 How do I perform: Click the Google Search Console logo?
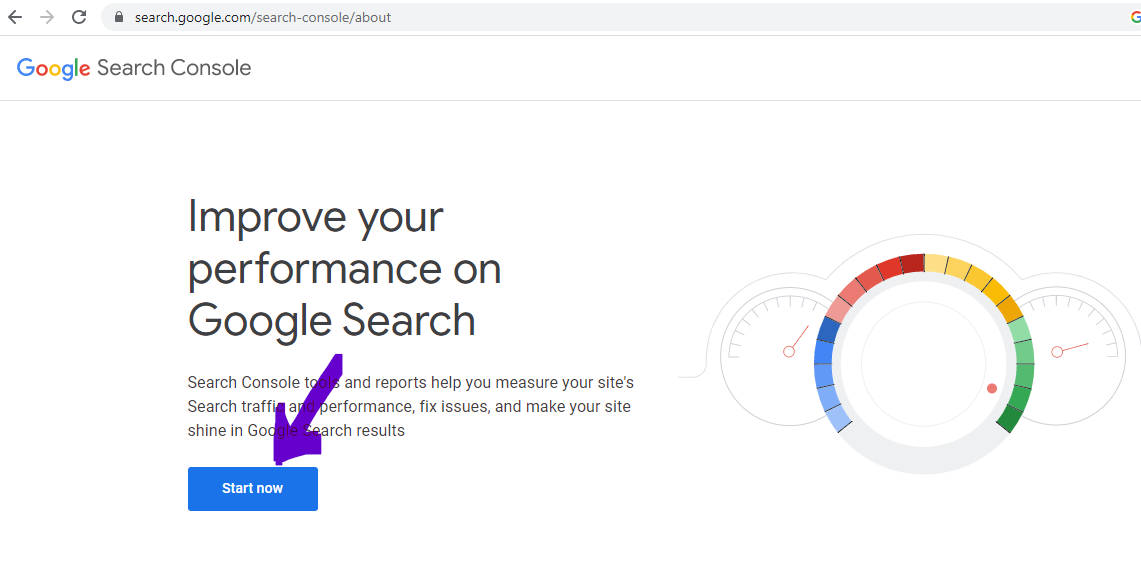[134, 68]
